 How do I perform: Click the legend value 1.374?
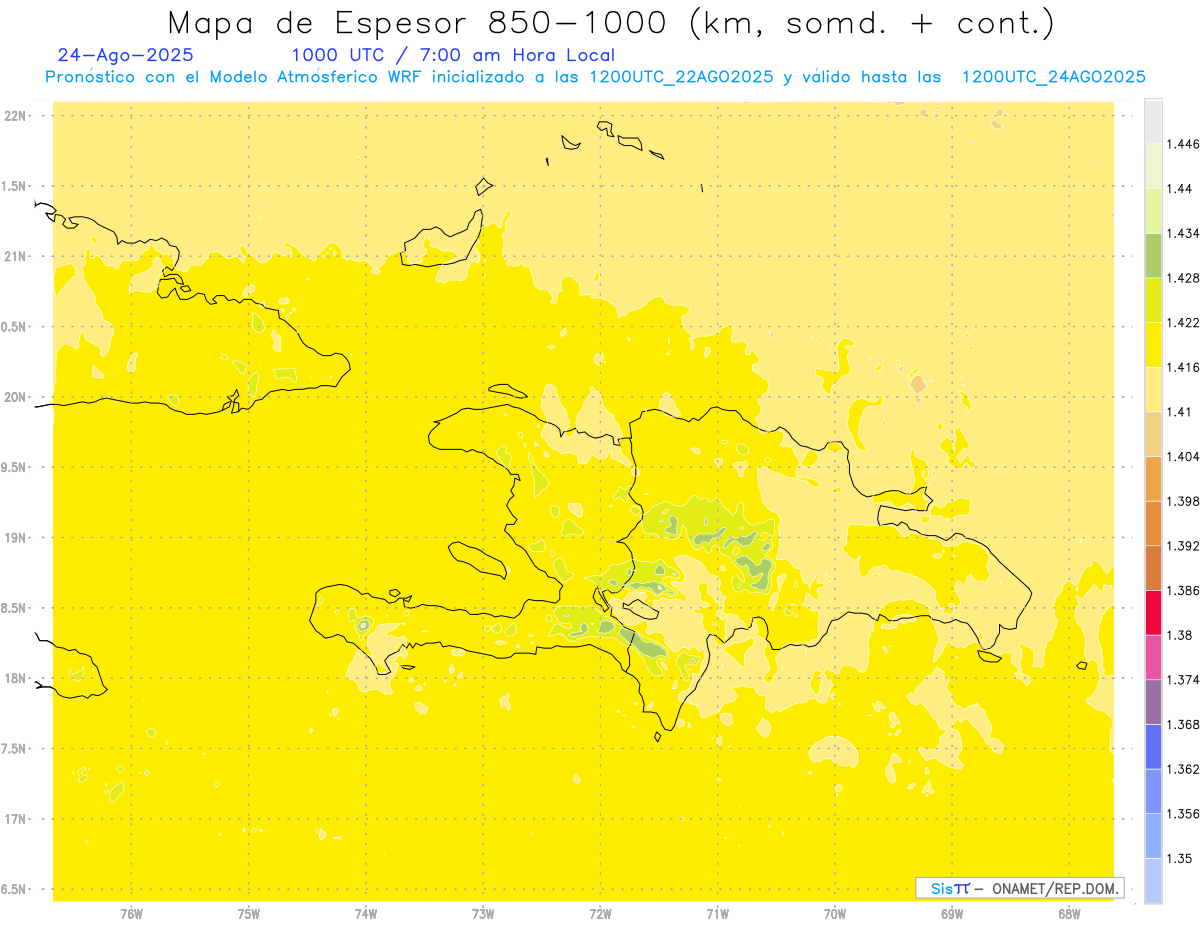coord(1183,680)
